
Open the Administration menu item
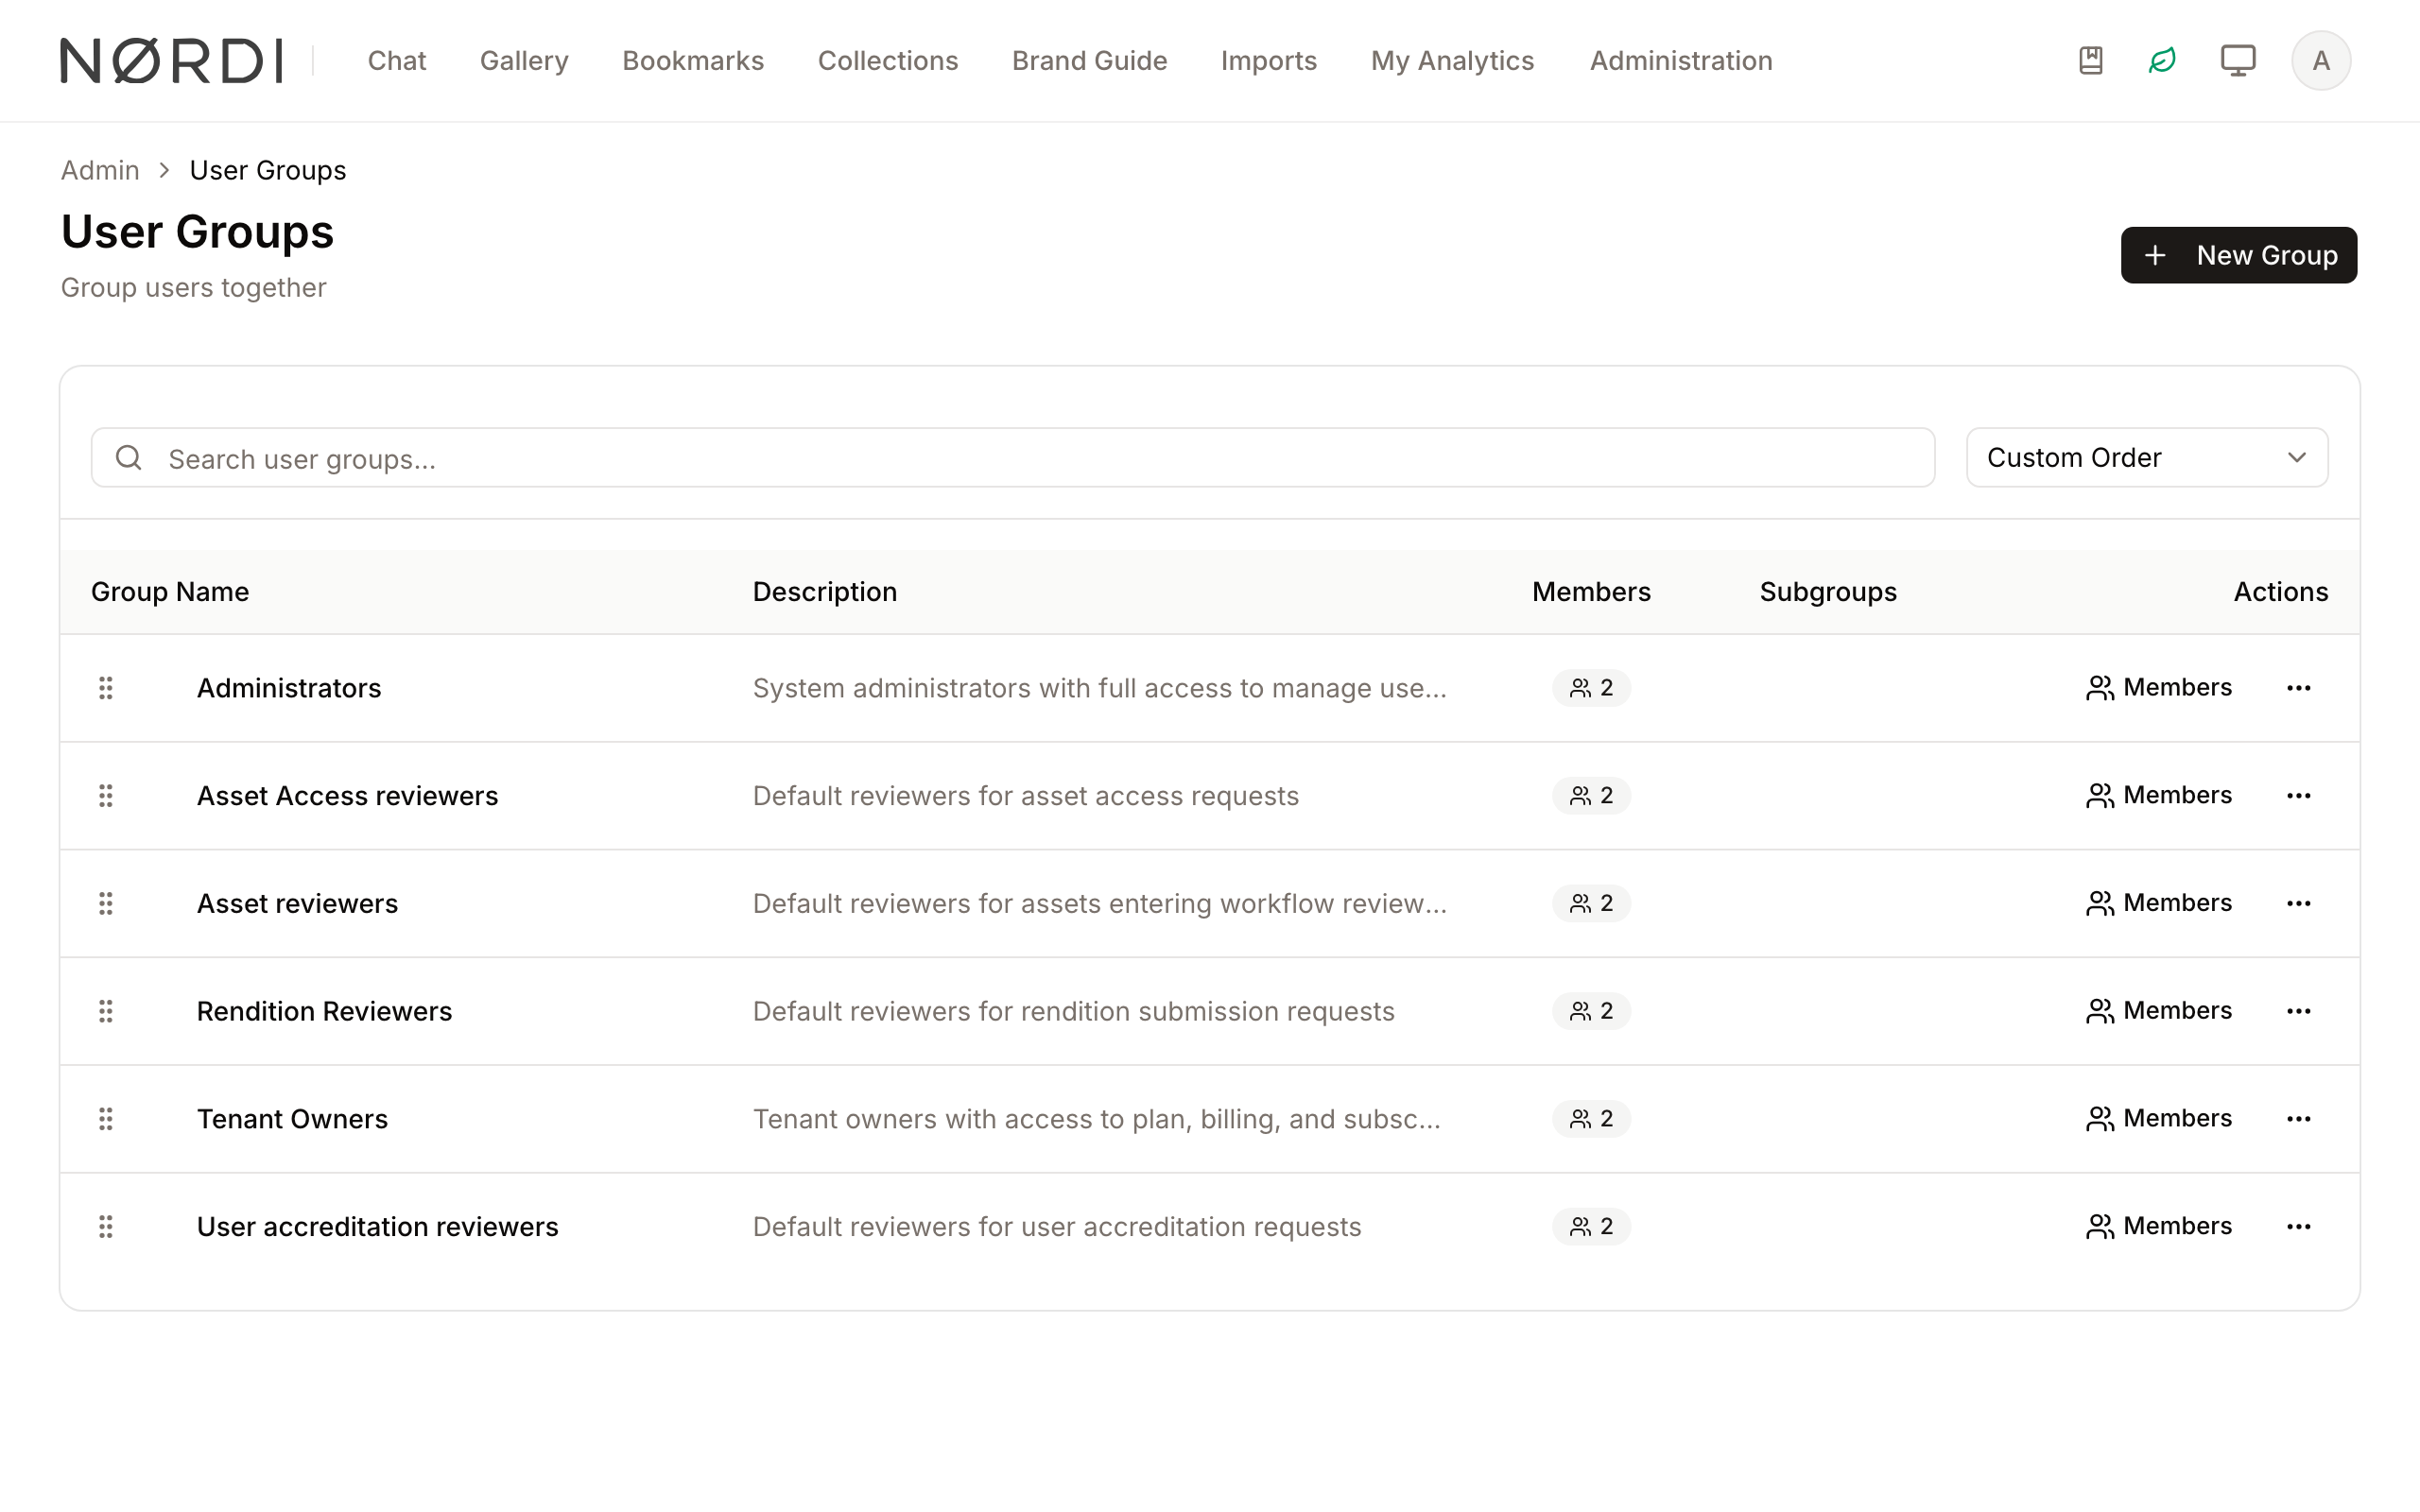[x=1681, y=61]
